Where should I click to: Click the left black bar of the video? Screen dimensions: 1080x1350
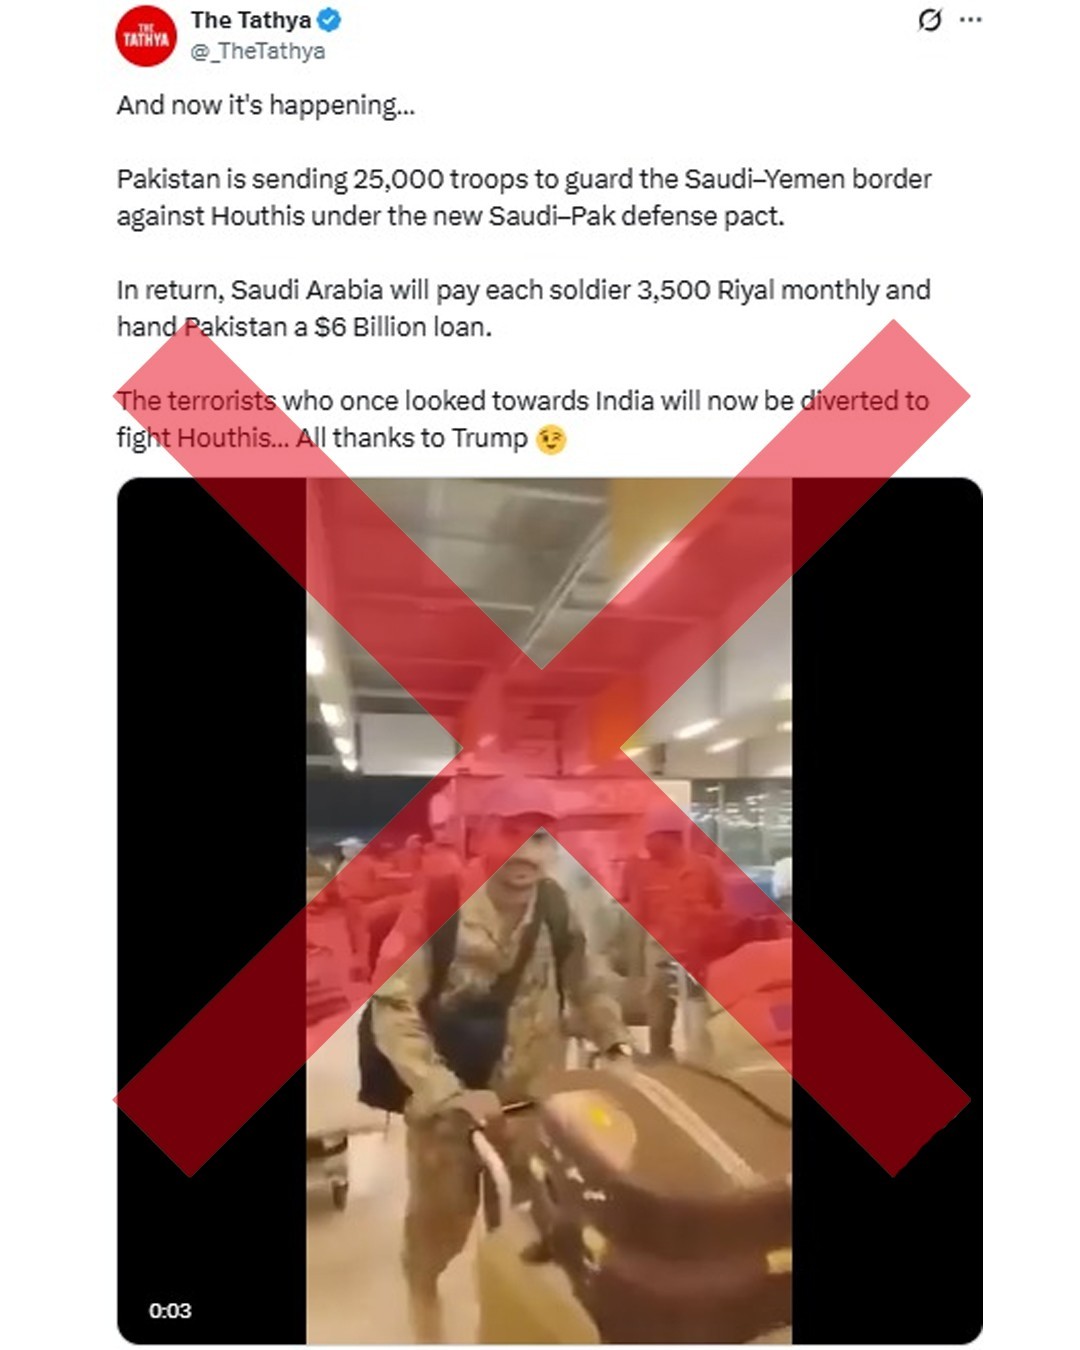pyautogui.click(x=212, y=911)
